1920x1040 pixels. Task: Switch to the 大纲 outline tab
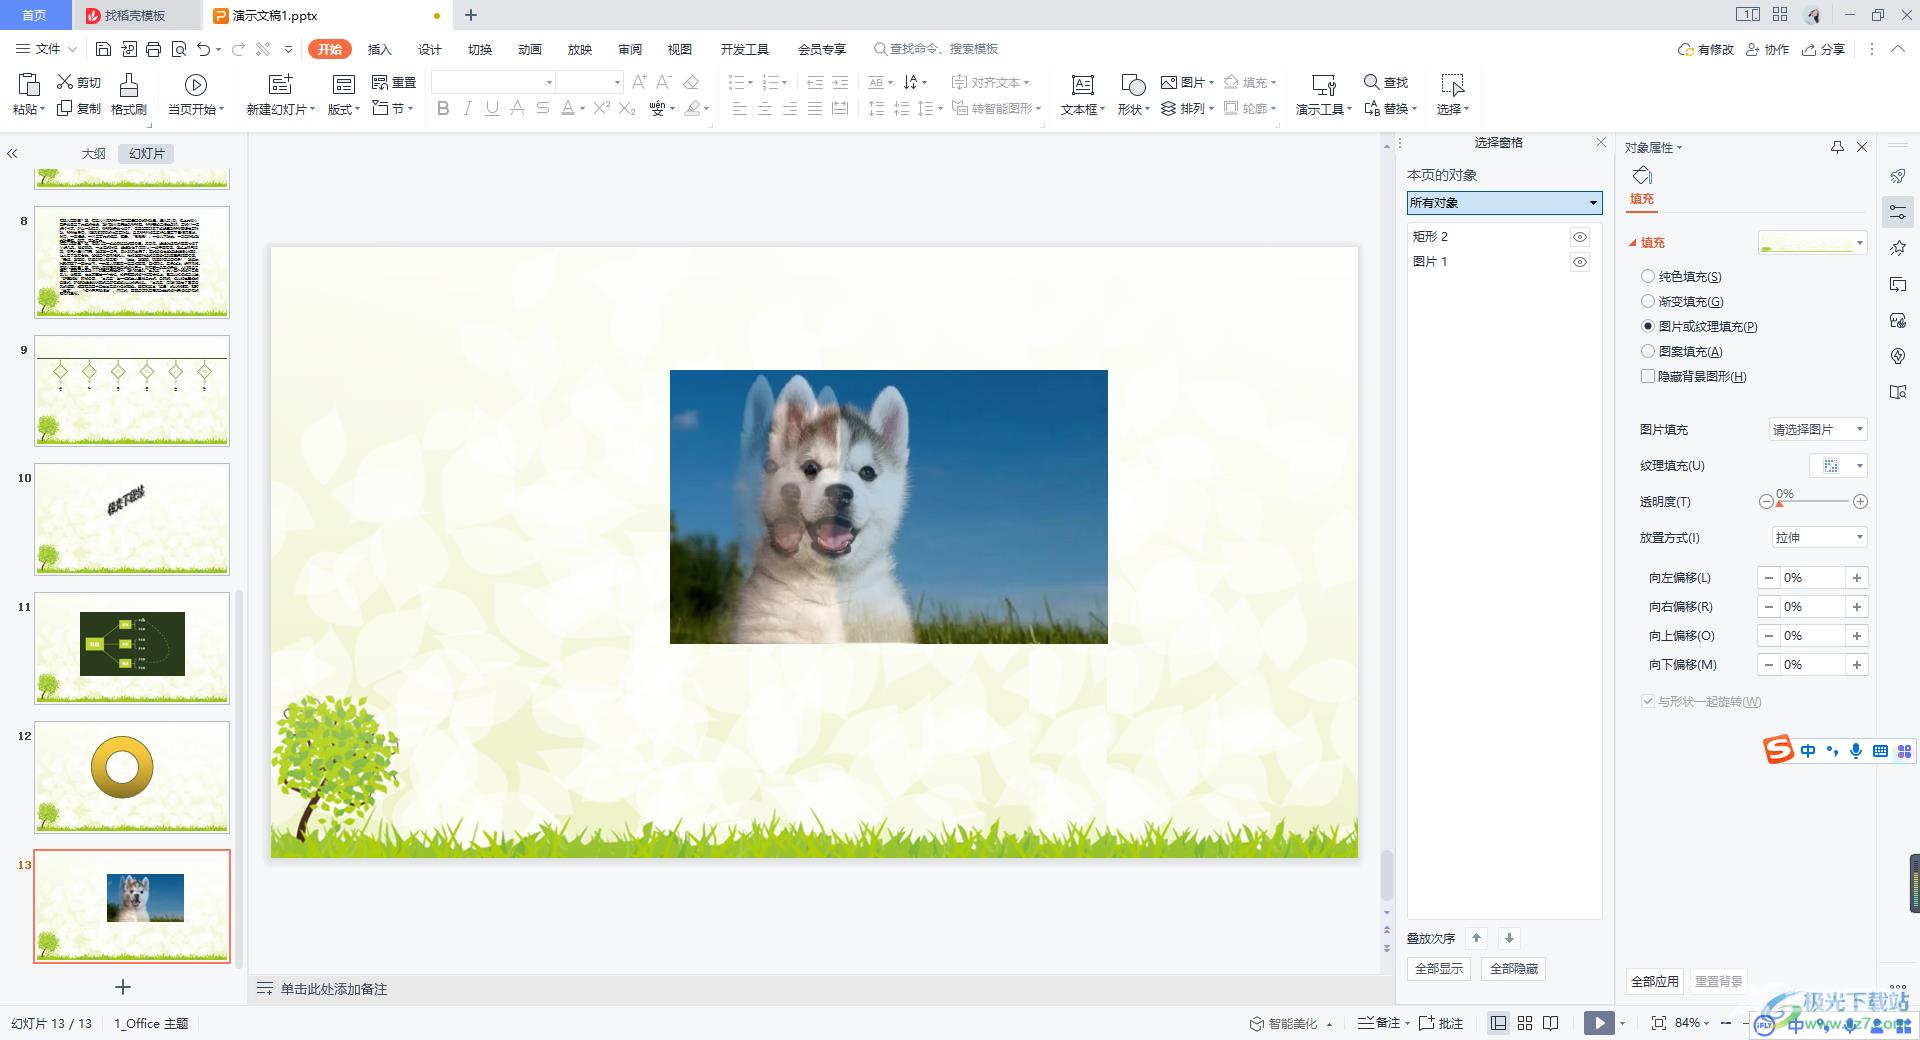(x=94, y=154)
